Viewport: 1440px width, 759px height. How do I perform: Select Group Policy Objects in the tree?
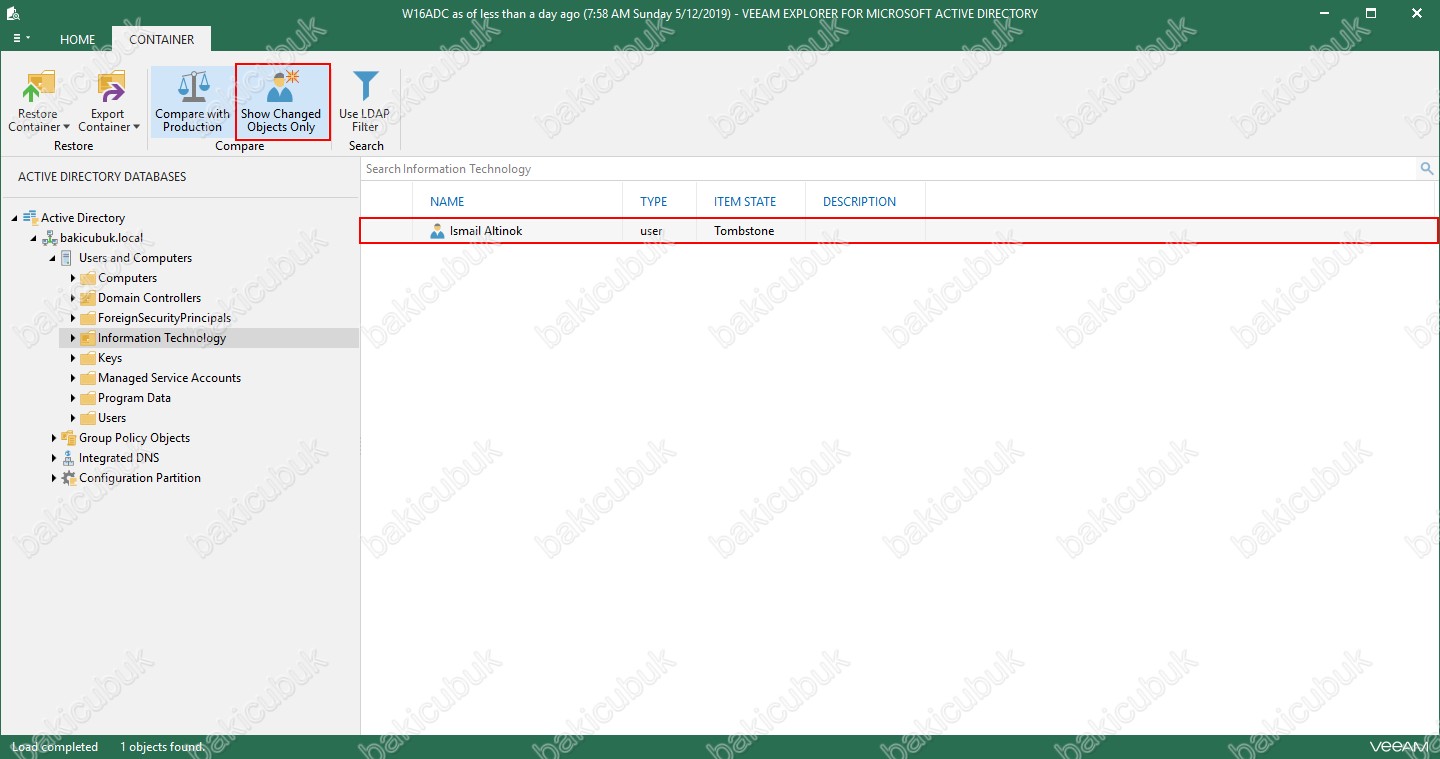click(134, 438)
